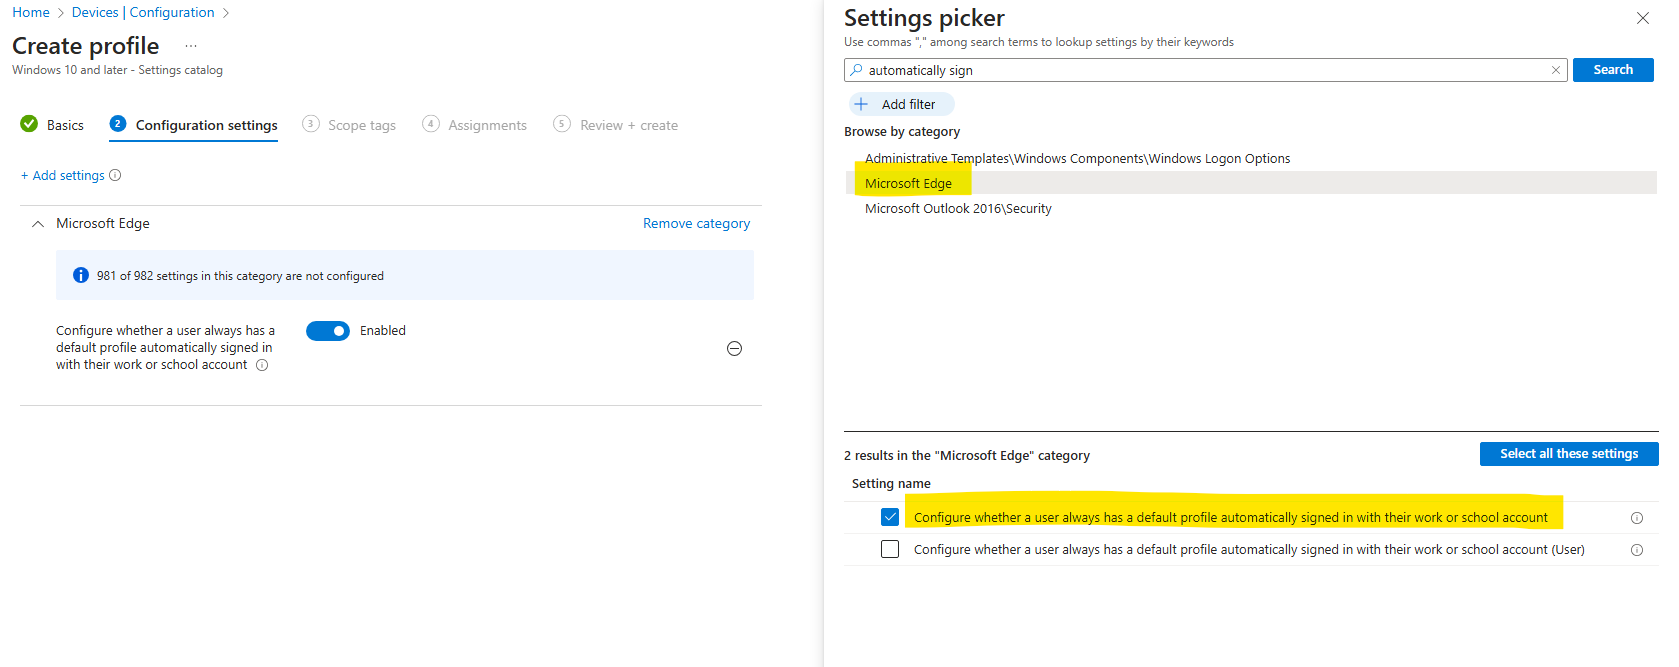1679x667 pixels.
Task: Select Windows Logon Options category
Action: tap(1077, 158)
